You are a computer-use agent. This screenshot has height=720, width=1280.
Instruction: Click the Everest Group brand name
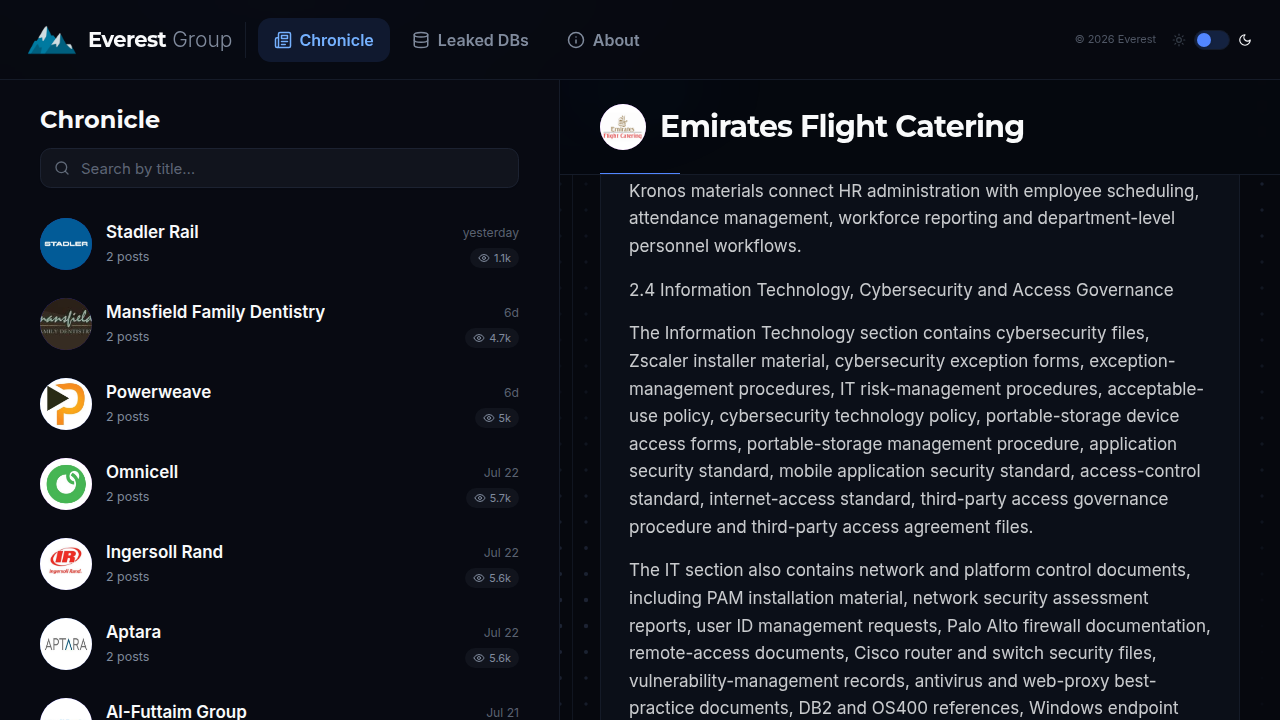(x=160, y=40)
